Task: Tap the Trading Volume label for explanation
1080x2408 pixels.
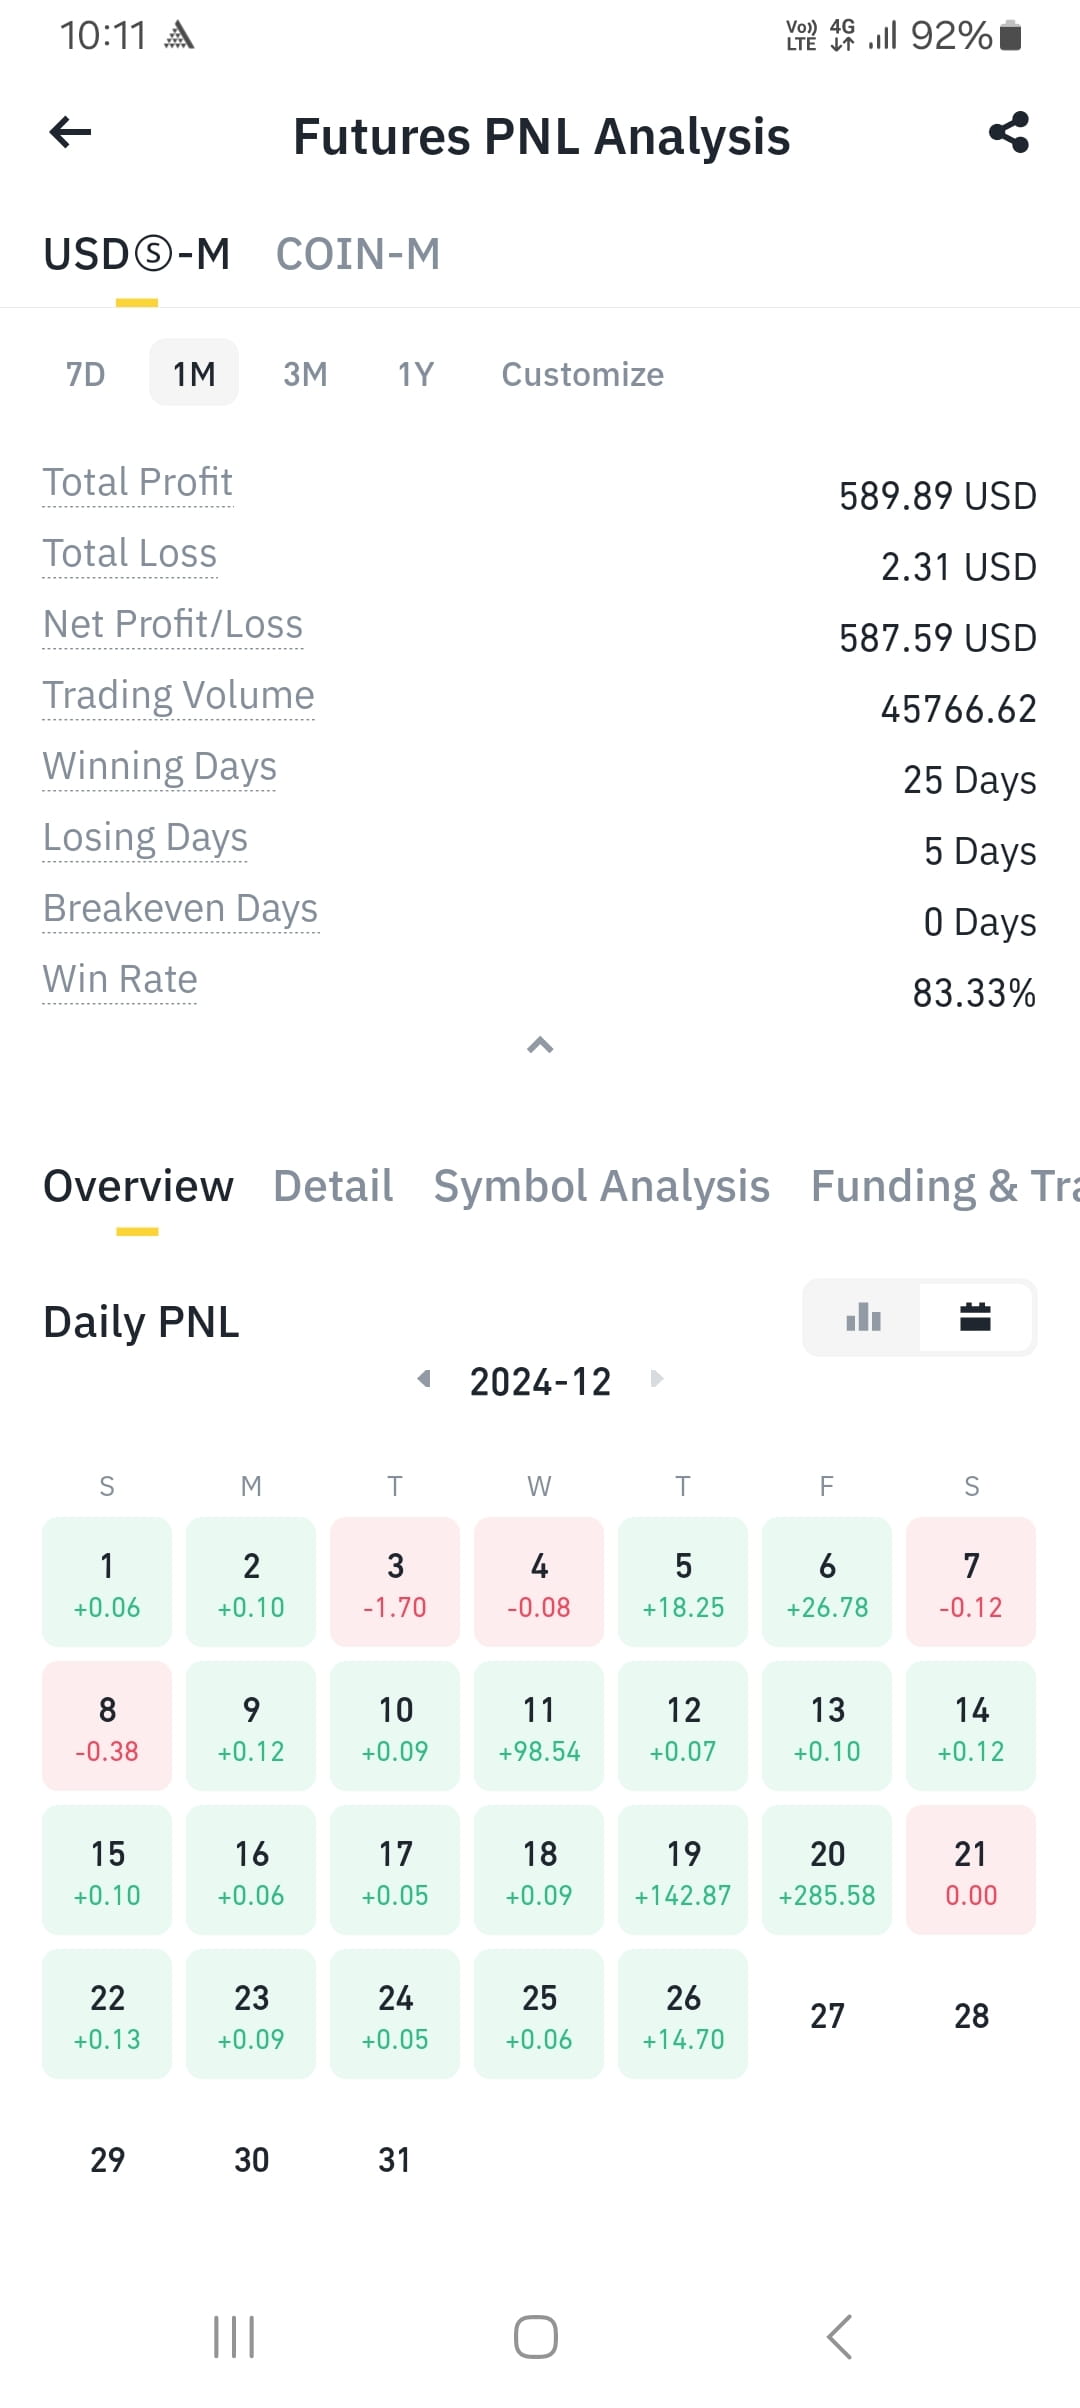Action: pyautogui.click(x=179, y=695)
